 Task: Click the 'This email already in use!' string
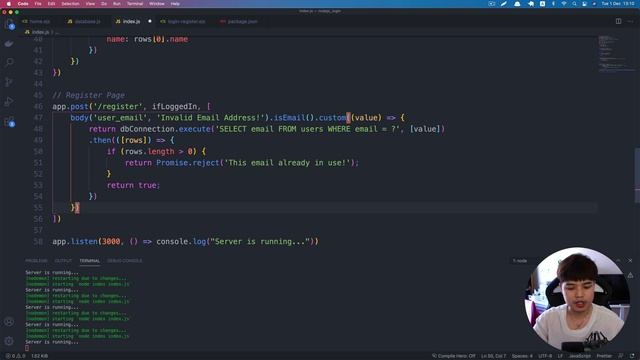[287, 163]
